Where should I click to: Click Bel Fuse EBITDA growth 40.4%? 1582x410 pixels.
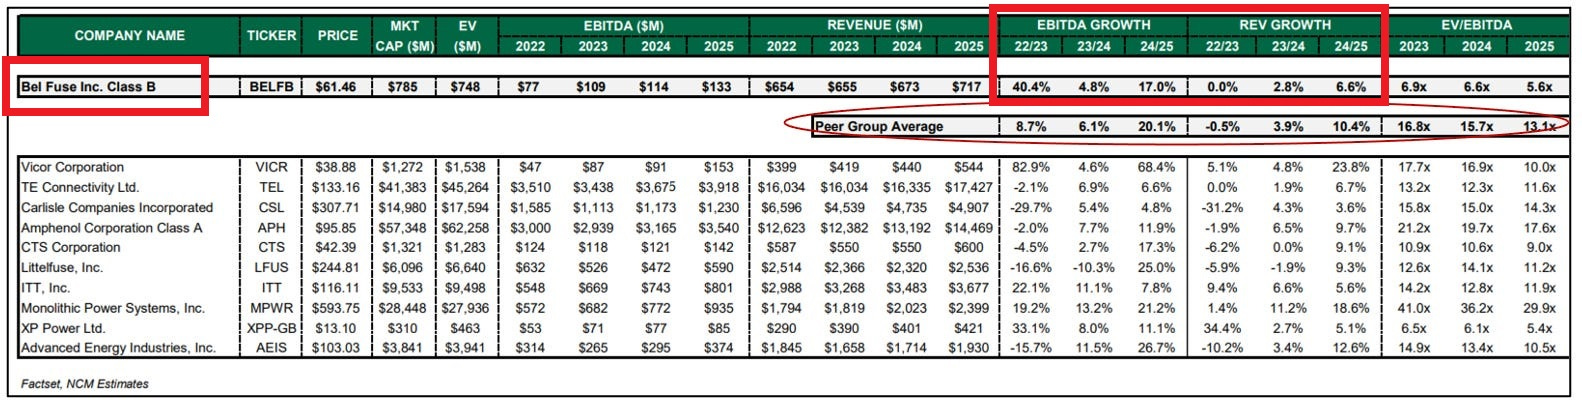point(1031,87)
